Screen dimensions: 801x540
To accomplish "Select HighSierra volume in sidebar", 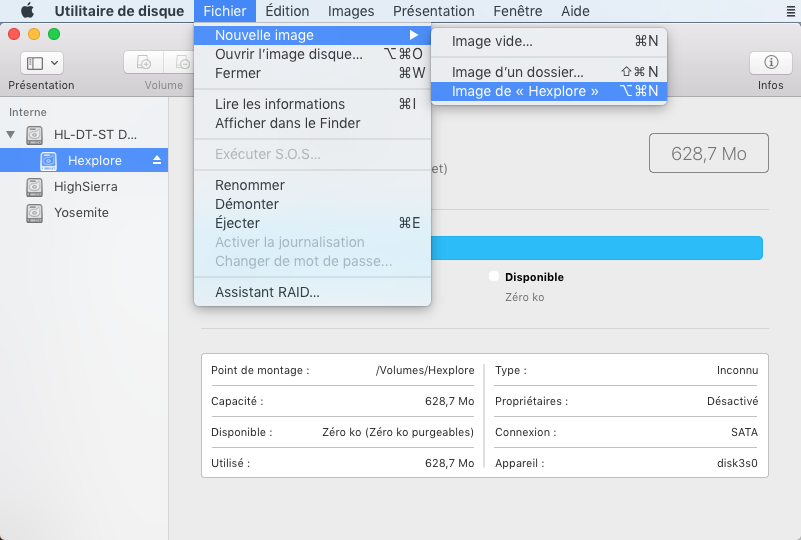I will pyautogui.click(x=84, y=187).
